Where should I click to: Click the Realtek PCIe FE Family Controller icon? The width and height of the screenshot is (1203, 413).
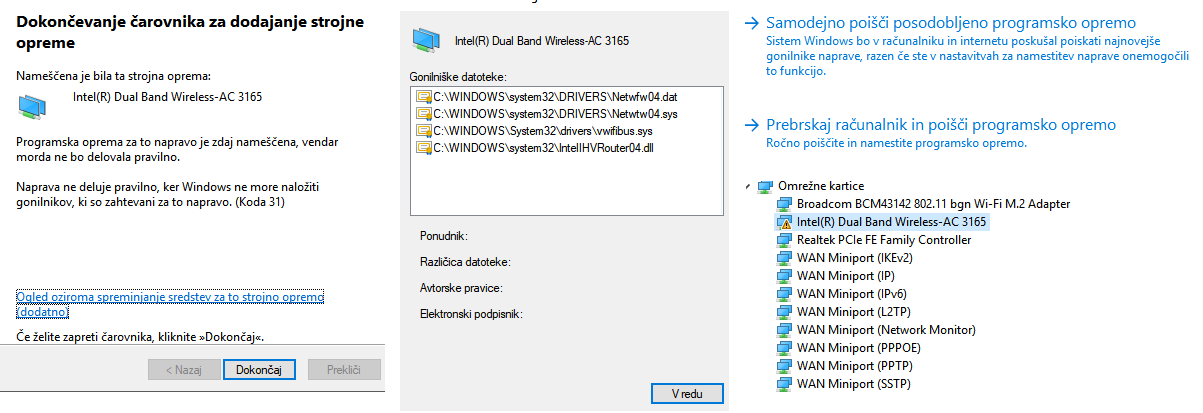pyautogui.click(x=785, y=240)
